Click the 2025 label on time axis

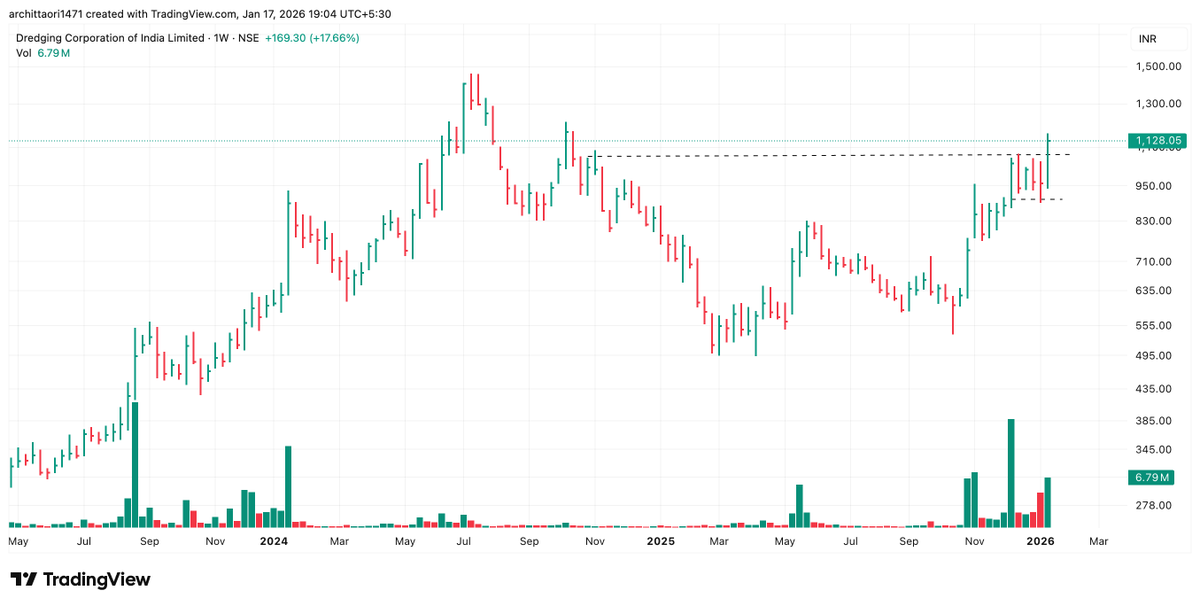660,541
